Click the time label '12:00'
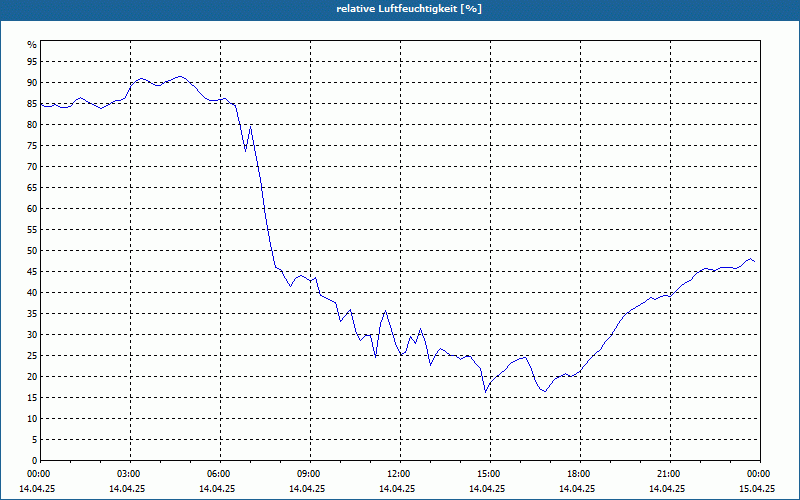Image resolution: width=800 pixels, height=500 pixels. click(x=399, y=474)
